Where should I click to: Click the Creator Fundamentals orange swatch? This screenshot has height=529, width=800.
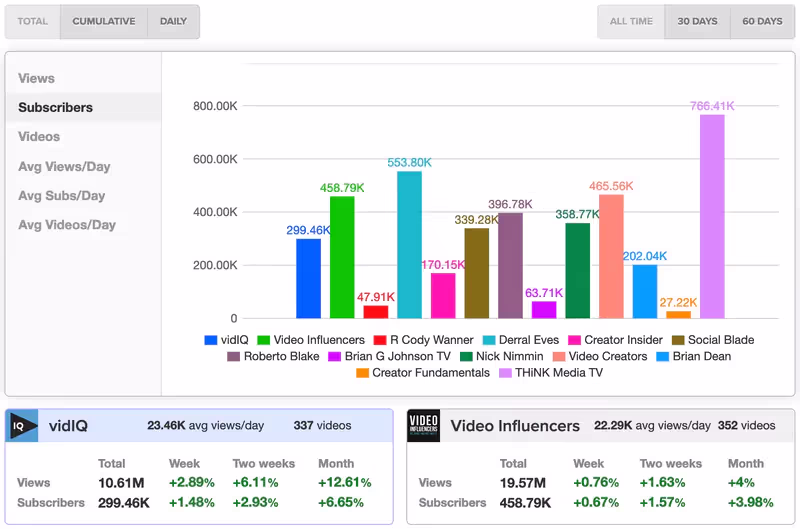point(362,373)
